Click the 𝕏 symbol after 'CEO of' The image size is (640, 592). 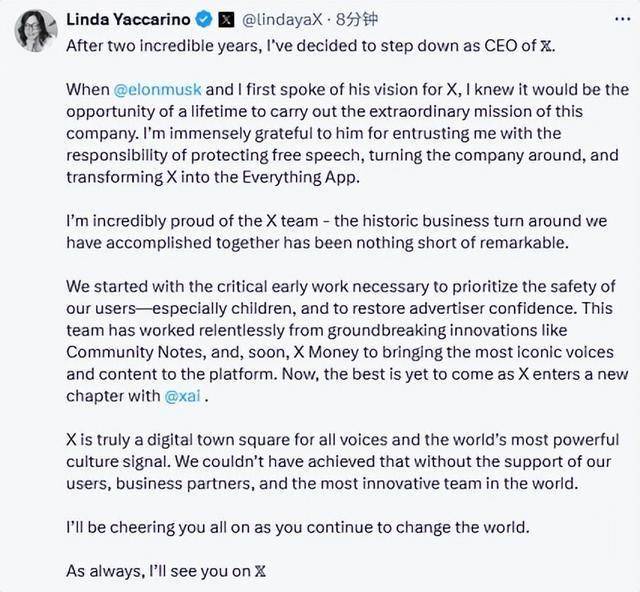[x=546, y=46]
